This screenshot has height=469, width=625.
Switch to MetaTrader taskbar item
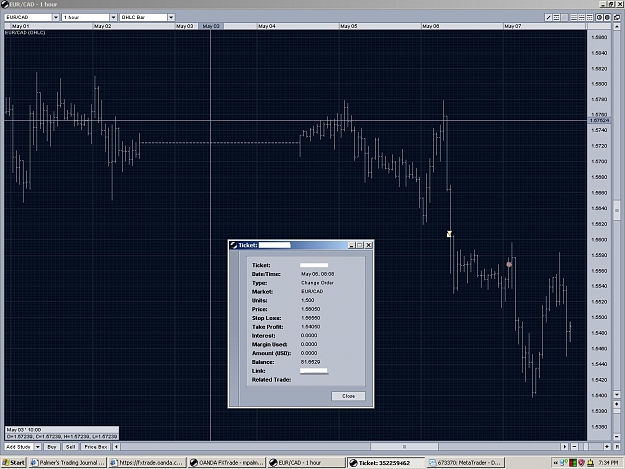pos(465,463)
